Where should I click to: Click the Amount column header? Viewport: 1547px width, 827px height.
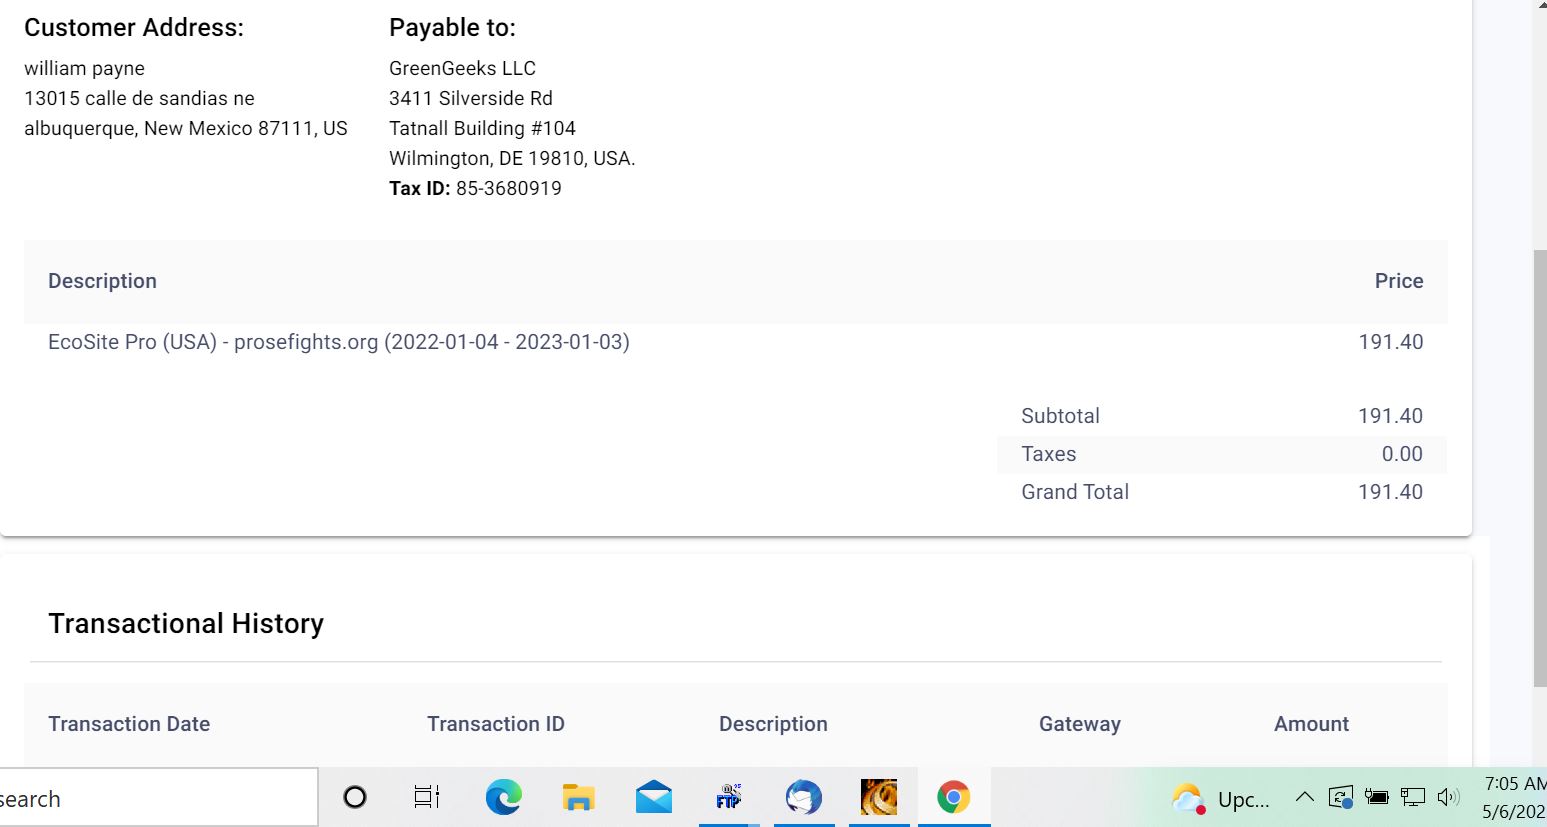tap(1311, 724)
